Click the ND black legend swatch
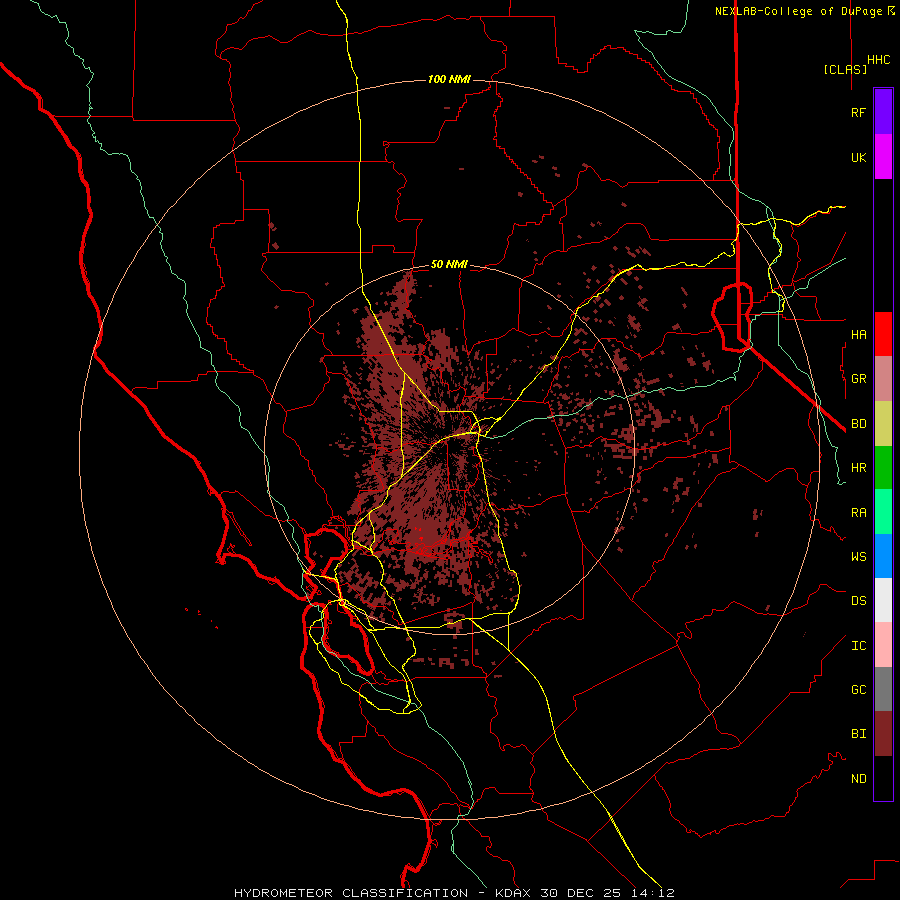900x900 pixels. [x=883, y=778]
